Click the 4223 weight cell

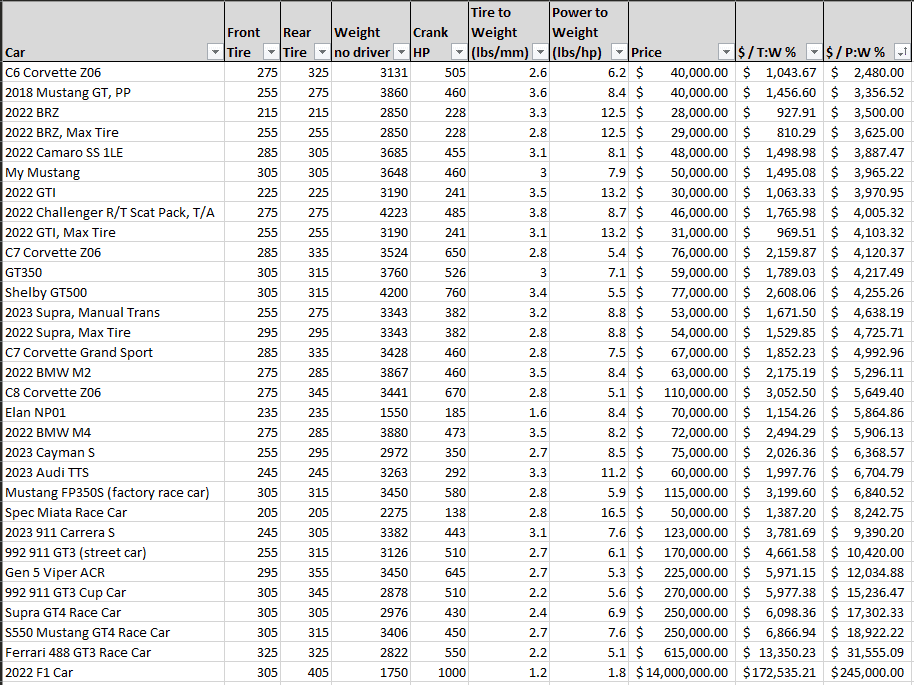tap(371, 212)
